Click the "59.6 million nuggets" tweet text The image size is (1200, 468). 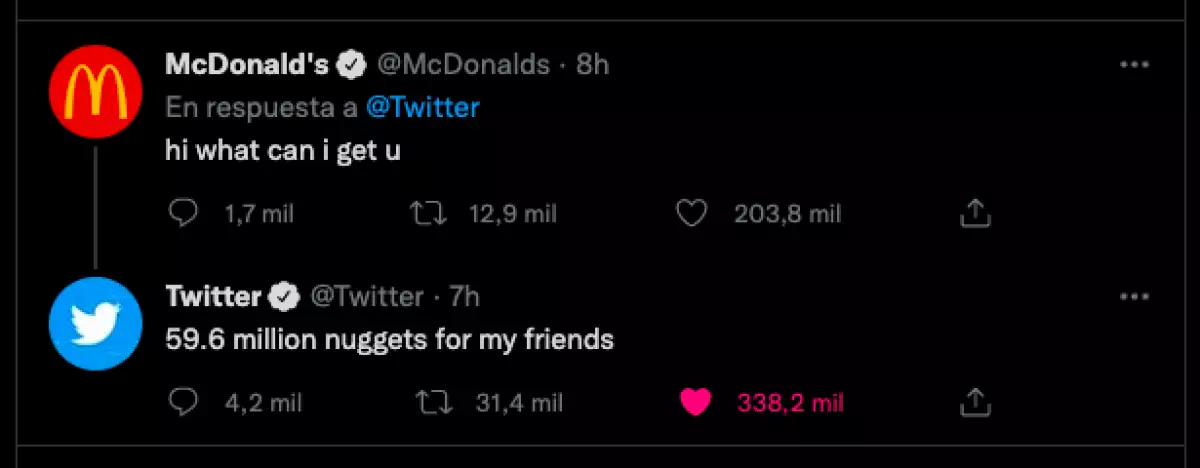[389, 340]
